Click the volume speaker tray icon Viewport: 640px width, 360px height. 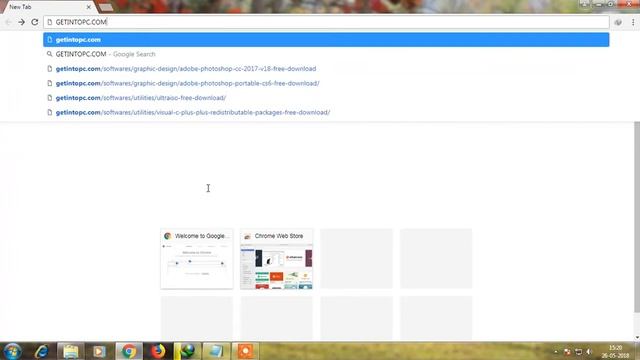click(x=589, y=351)
